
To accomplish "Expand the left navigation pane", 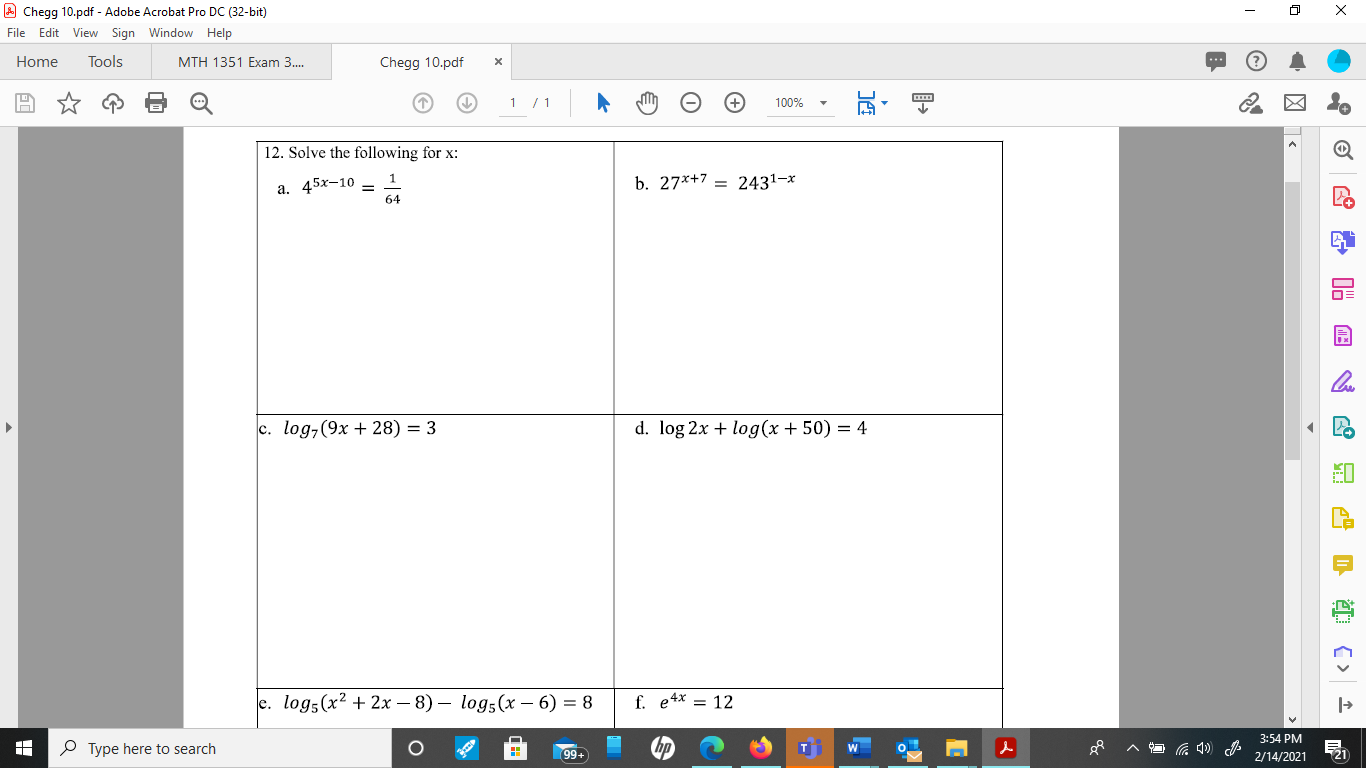I will point(8,425).
